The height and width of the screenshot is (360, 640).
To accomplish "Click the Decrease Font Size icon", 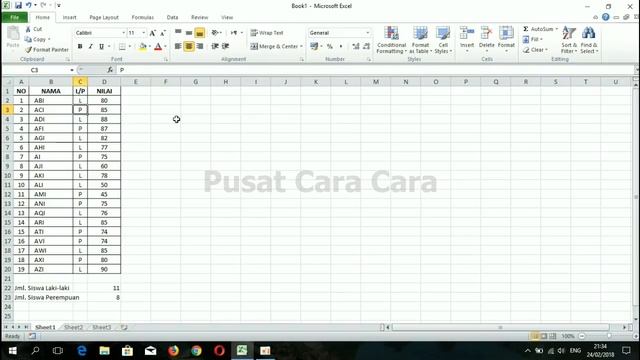I will click(x=162, y=33).
